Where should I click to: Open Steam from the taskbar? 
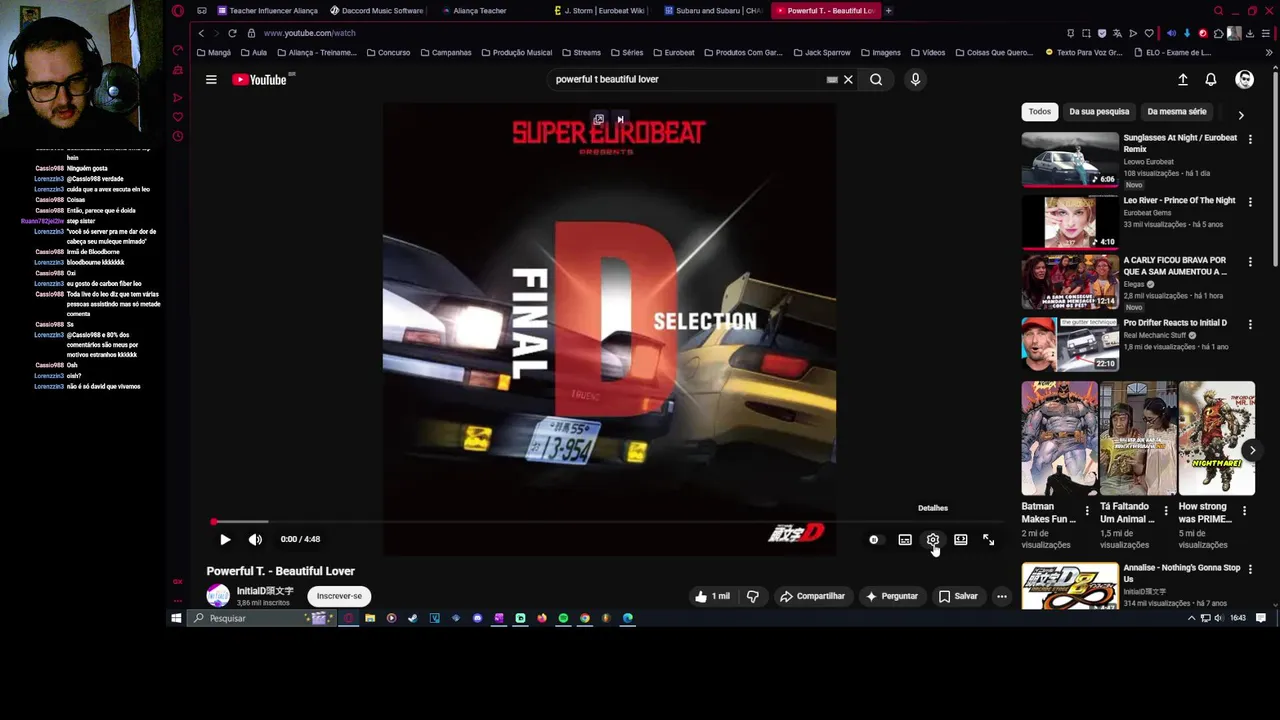tap(413, 618)
